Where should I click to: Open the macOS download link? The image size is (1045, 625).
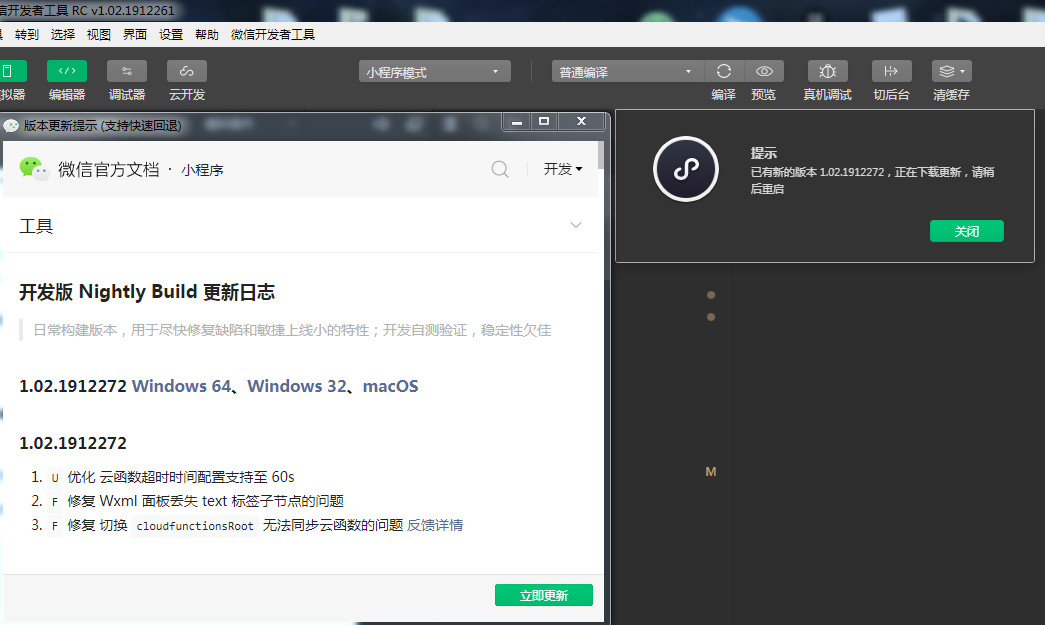coord(391,386)
